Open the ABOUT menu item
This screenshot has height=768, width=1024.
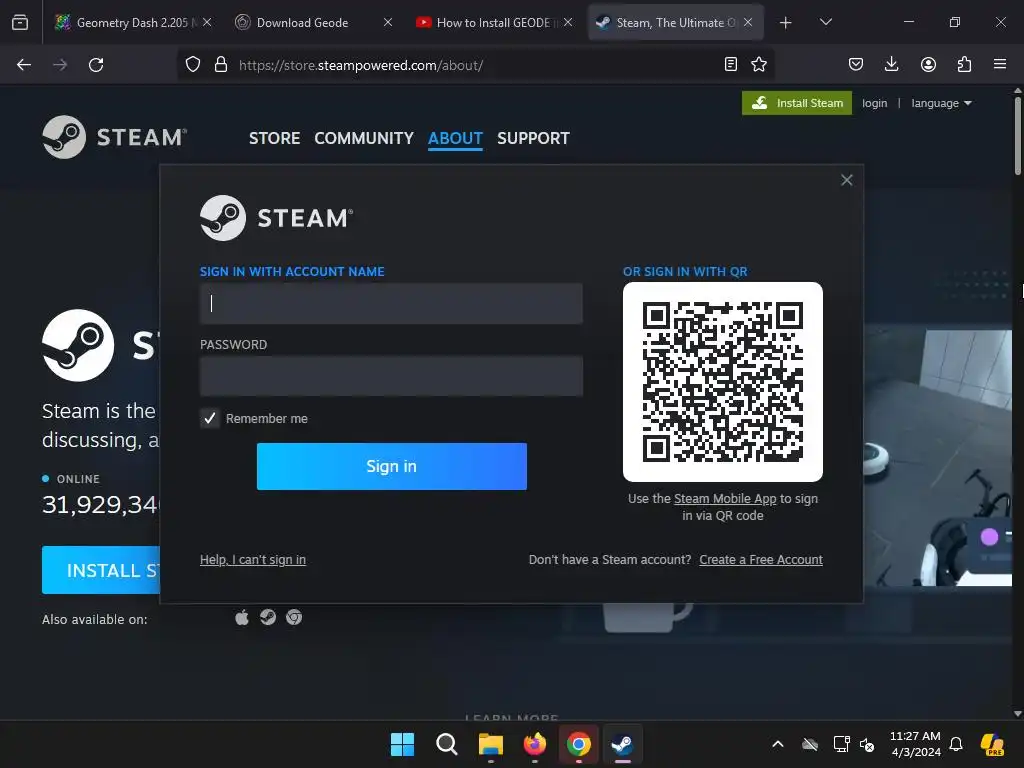click(455, 138)
